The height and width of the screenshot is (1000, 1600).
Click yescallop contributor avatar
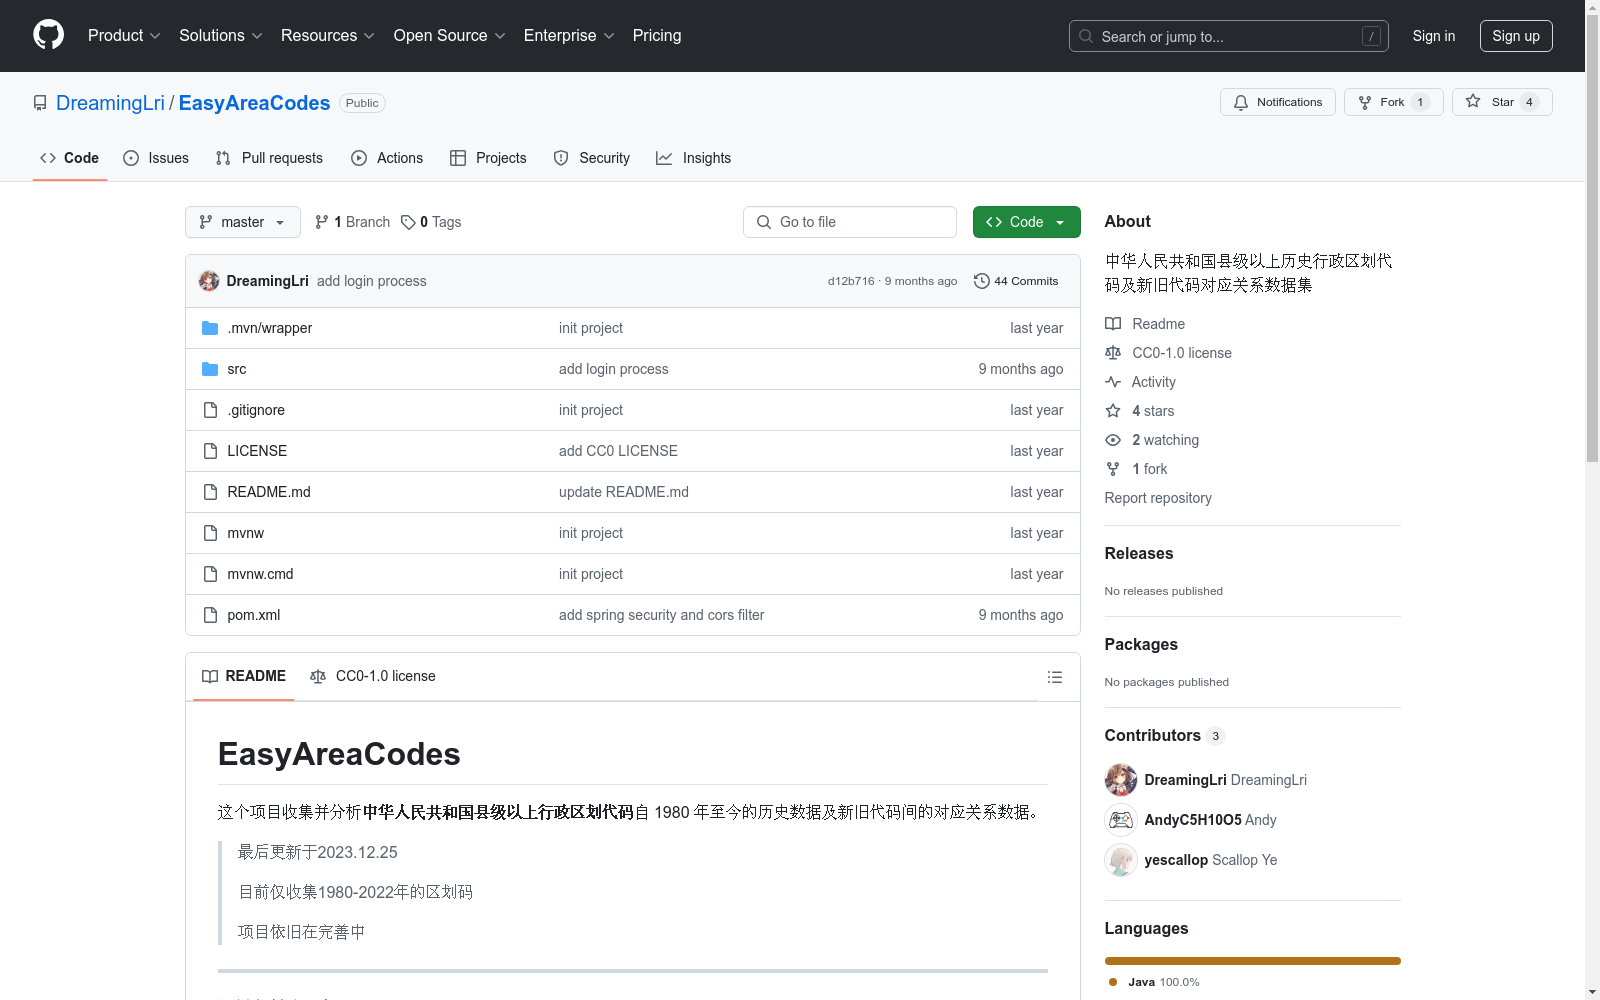pos(1121,860)
